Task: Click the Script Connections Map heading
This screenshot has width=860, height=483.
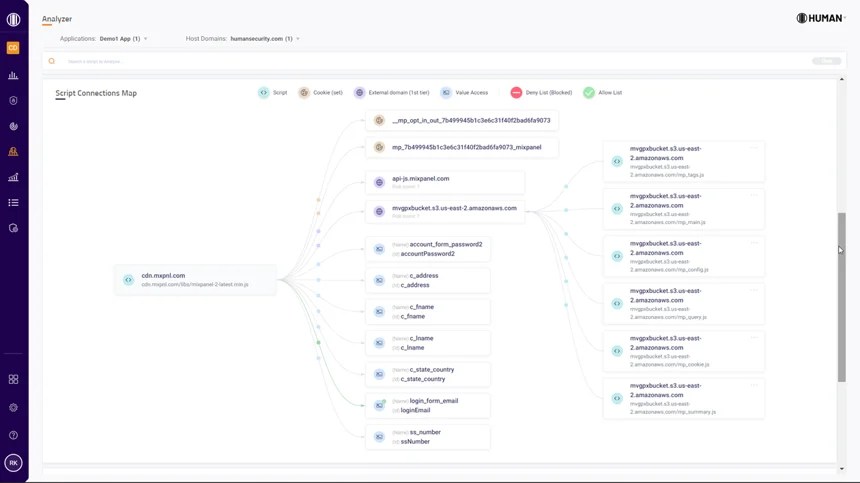Action: point(96,93)
